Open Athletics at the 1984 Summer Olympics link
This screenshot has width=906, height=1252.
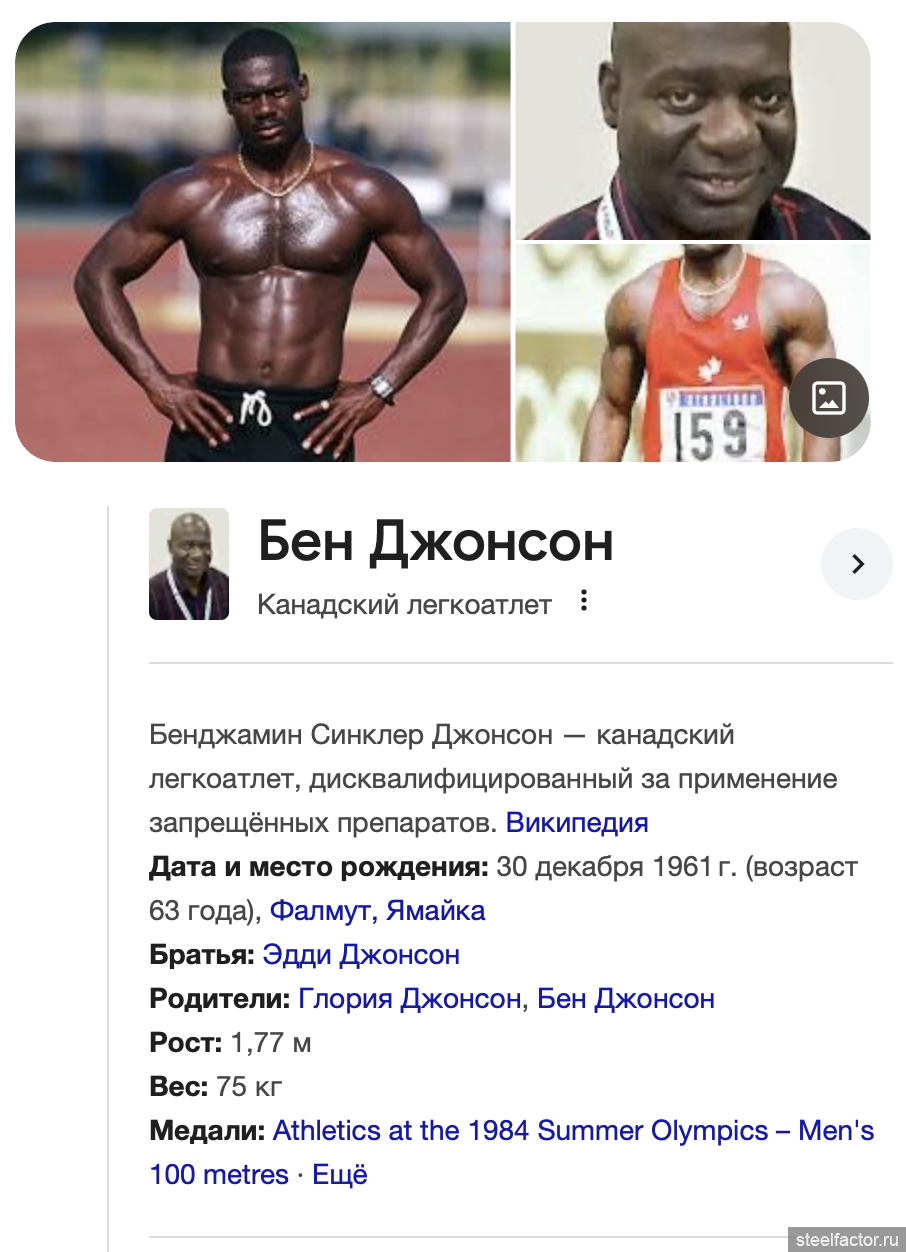(x=512, y=1152)
